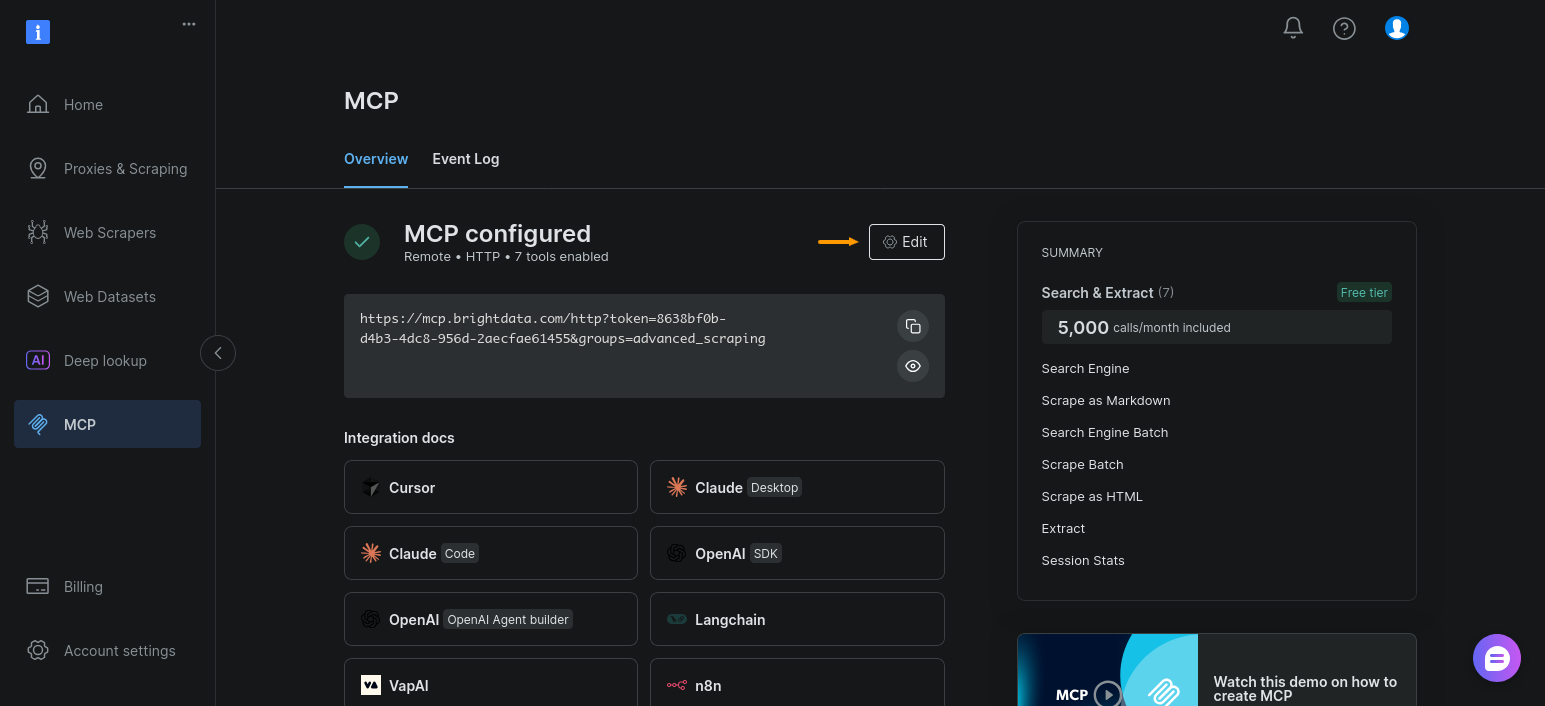
Task: Open the user profile avatar
Action: (1396, 28)
